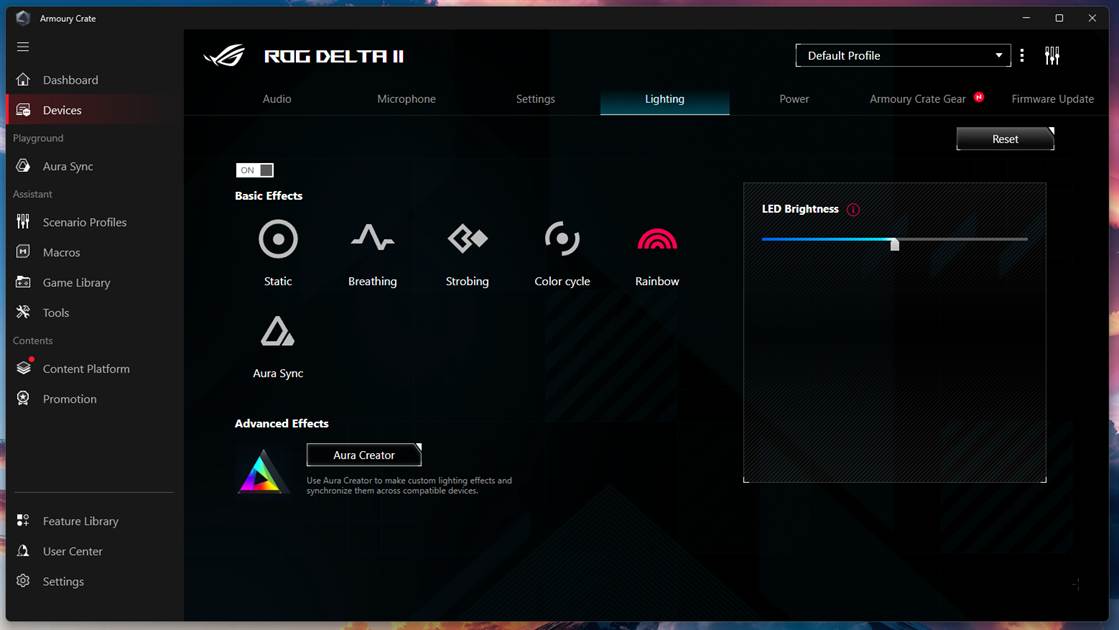
Task: Open the hamburger menu in sidebar
Action: point(23,46)
